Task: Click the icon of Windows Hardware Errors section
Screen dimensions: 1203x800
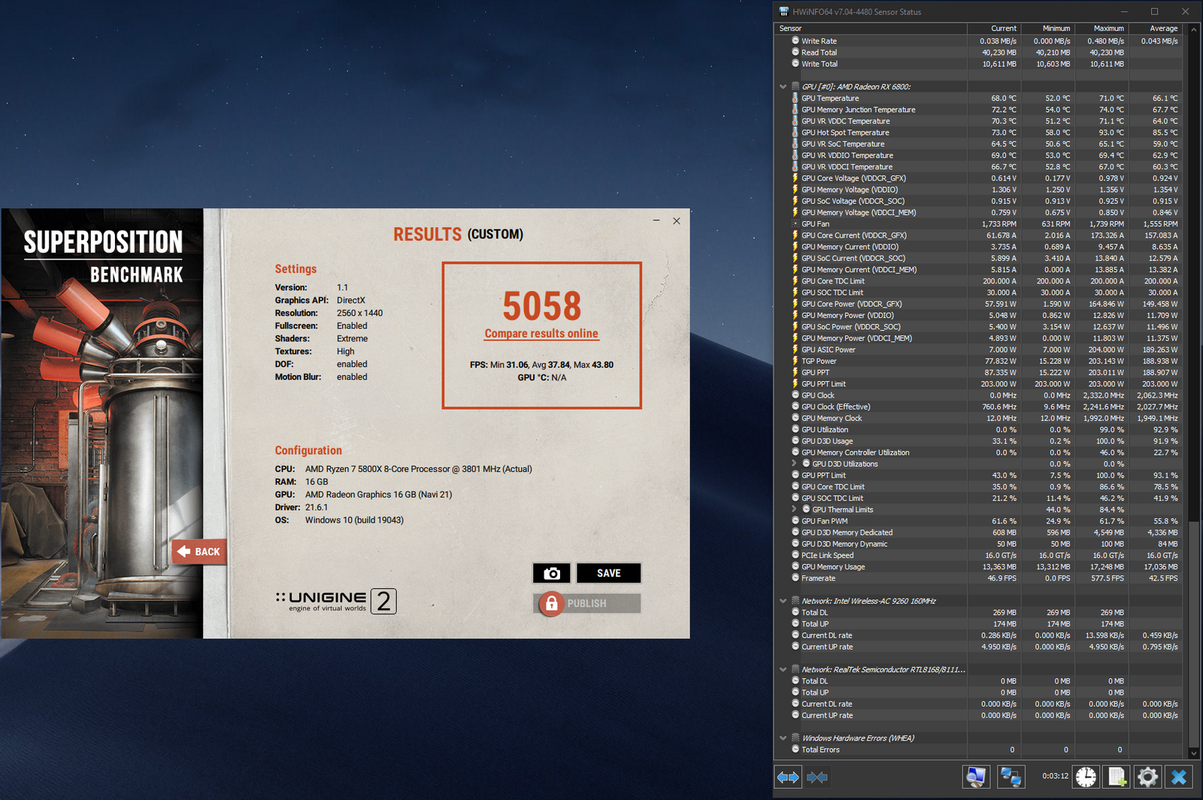Action: (795, 738)
